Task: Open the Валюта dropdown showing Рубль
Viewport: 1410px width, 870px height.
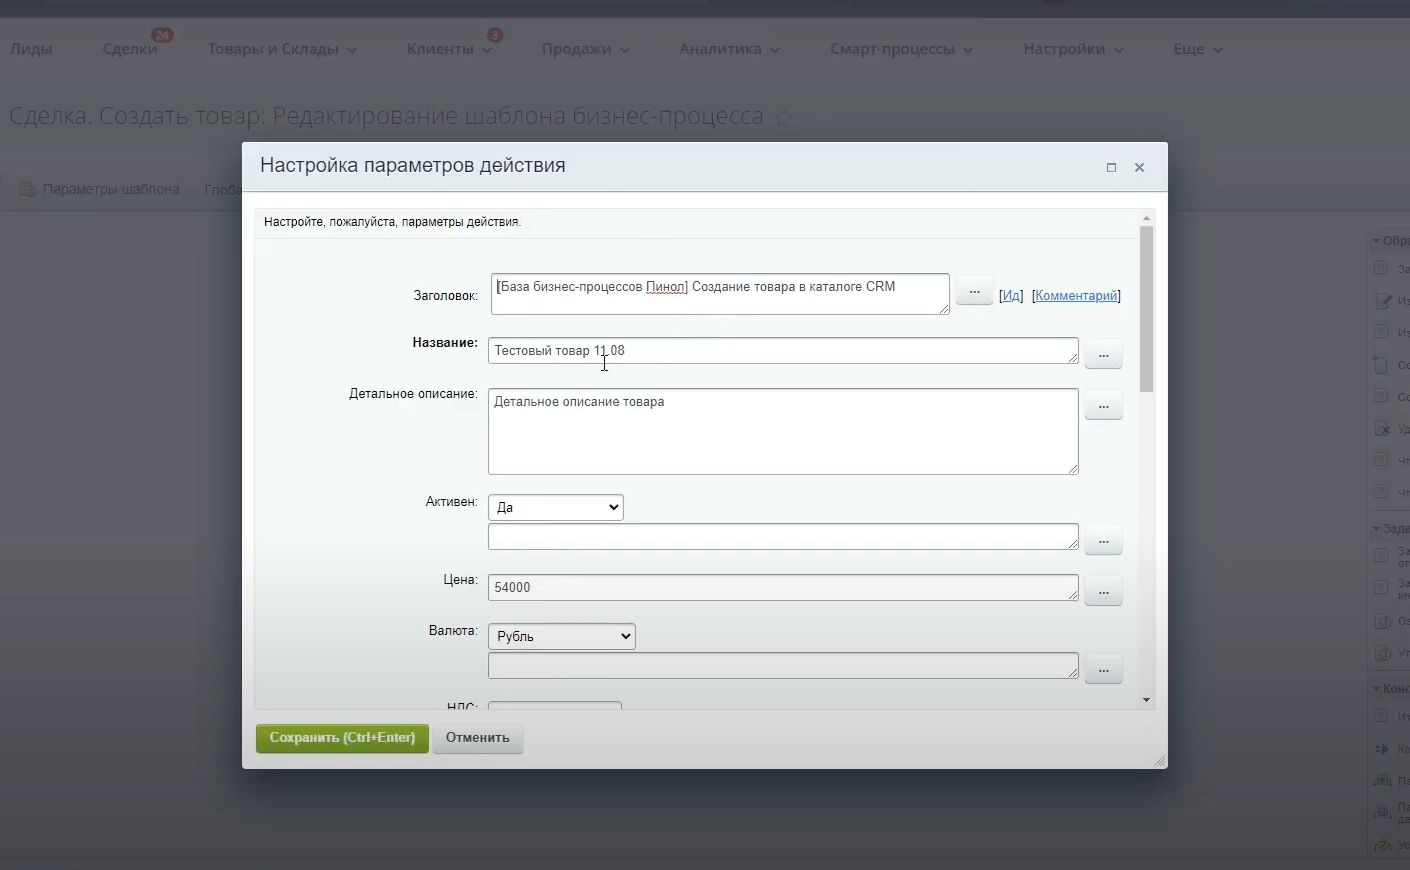Action: click(x=560, y=636)
